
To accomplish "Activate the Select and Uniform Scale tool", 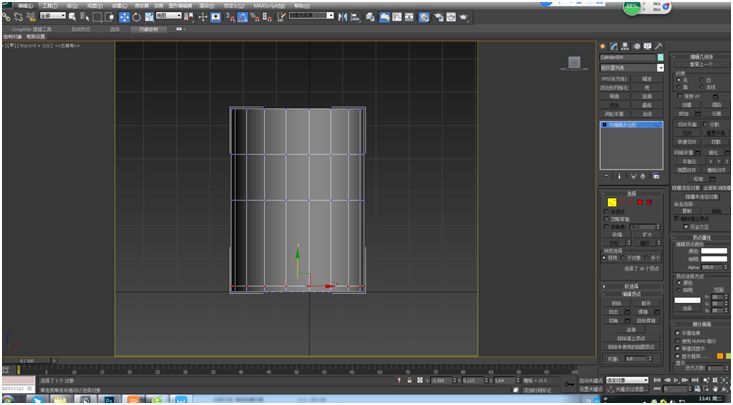I will (149, 17).
